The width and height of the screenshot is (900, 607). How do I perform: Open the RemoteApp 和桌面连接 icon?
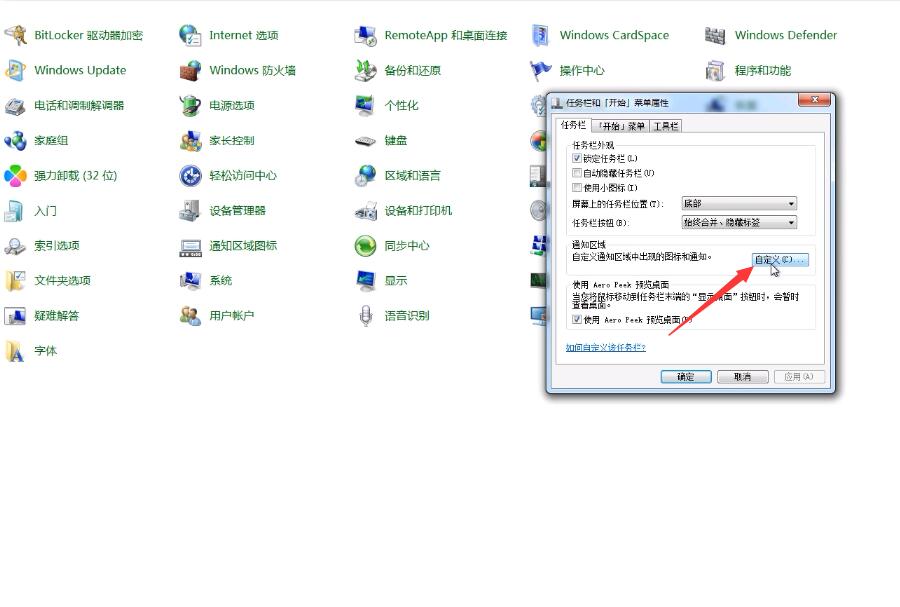366,36
